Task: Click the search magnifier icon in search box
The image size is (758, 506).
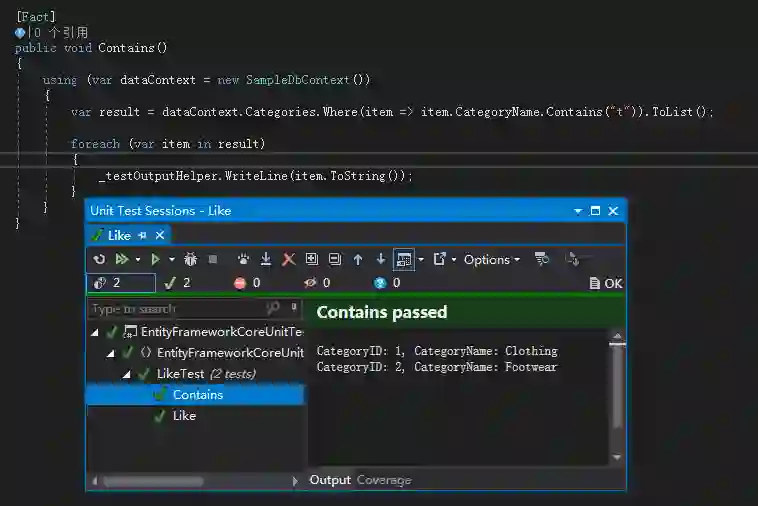Action: (x=274, y=308)
